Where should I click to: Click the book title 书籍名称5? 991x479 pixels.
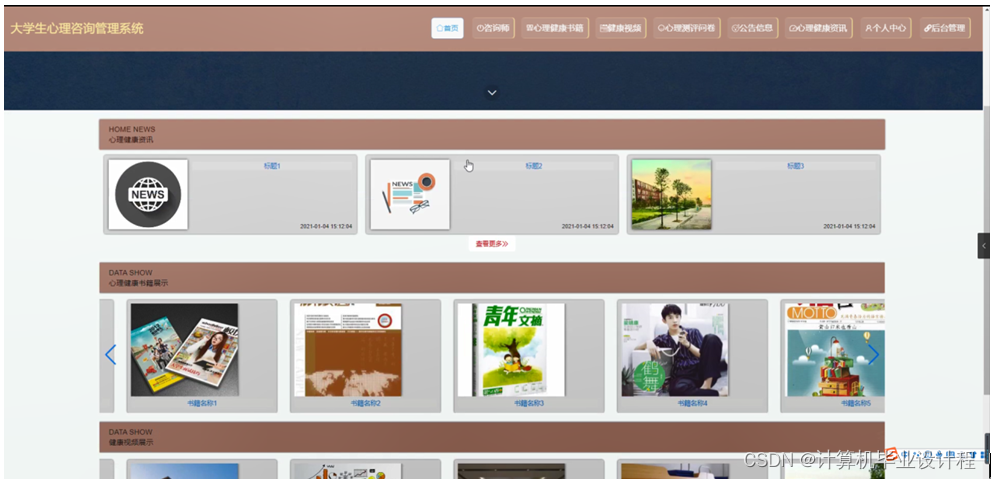point(855,403)
